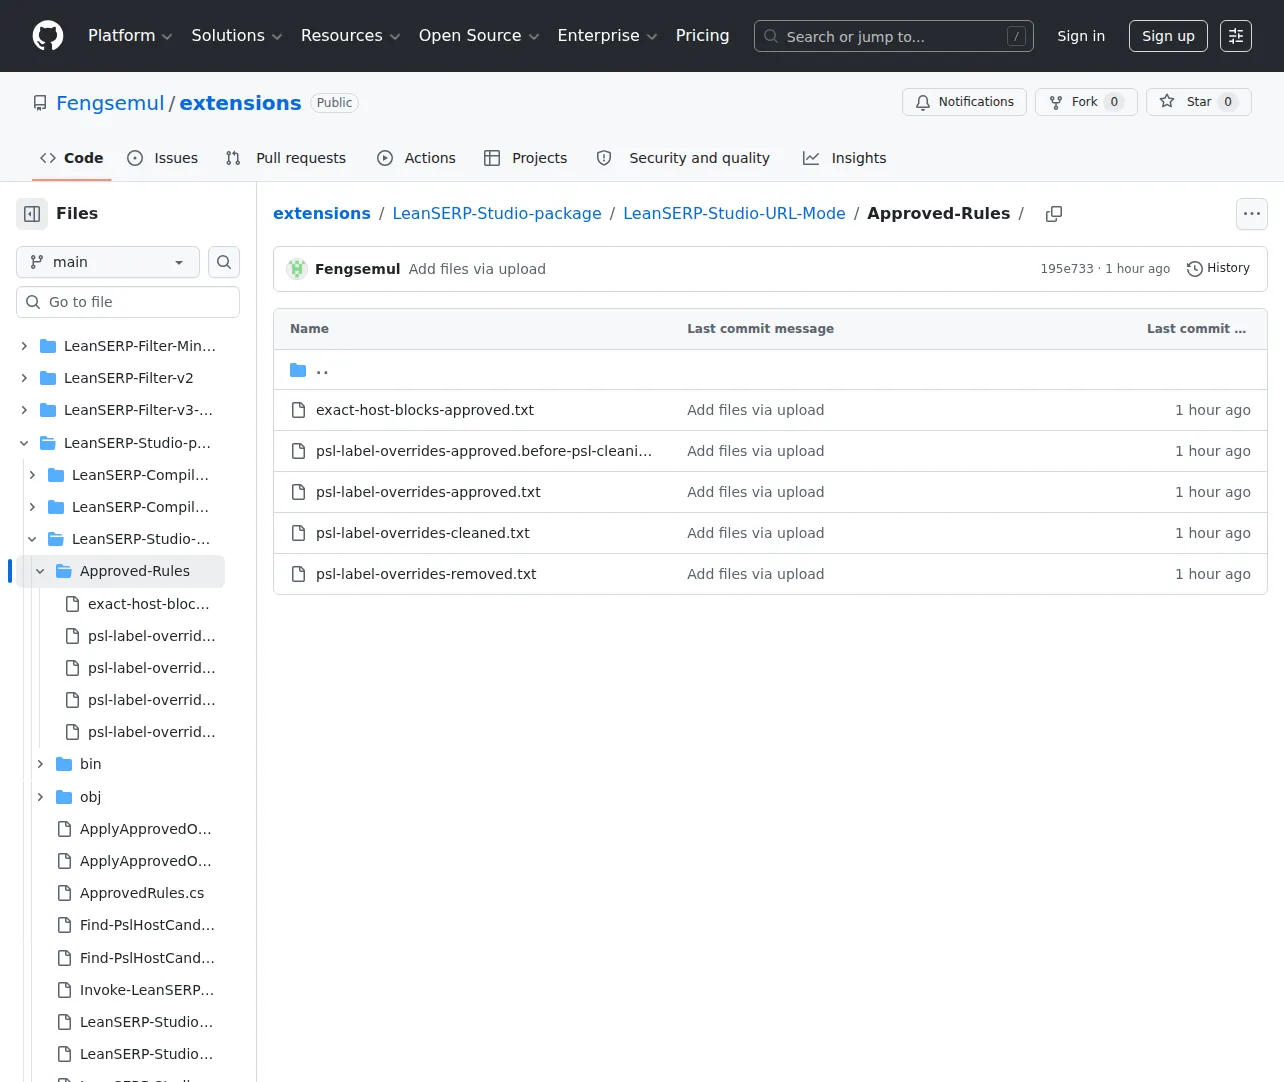
Task: Open the appearance settings icon in header
Action: pos(1236,36)
